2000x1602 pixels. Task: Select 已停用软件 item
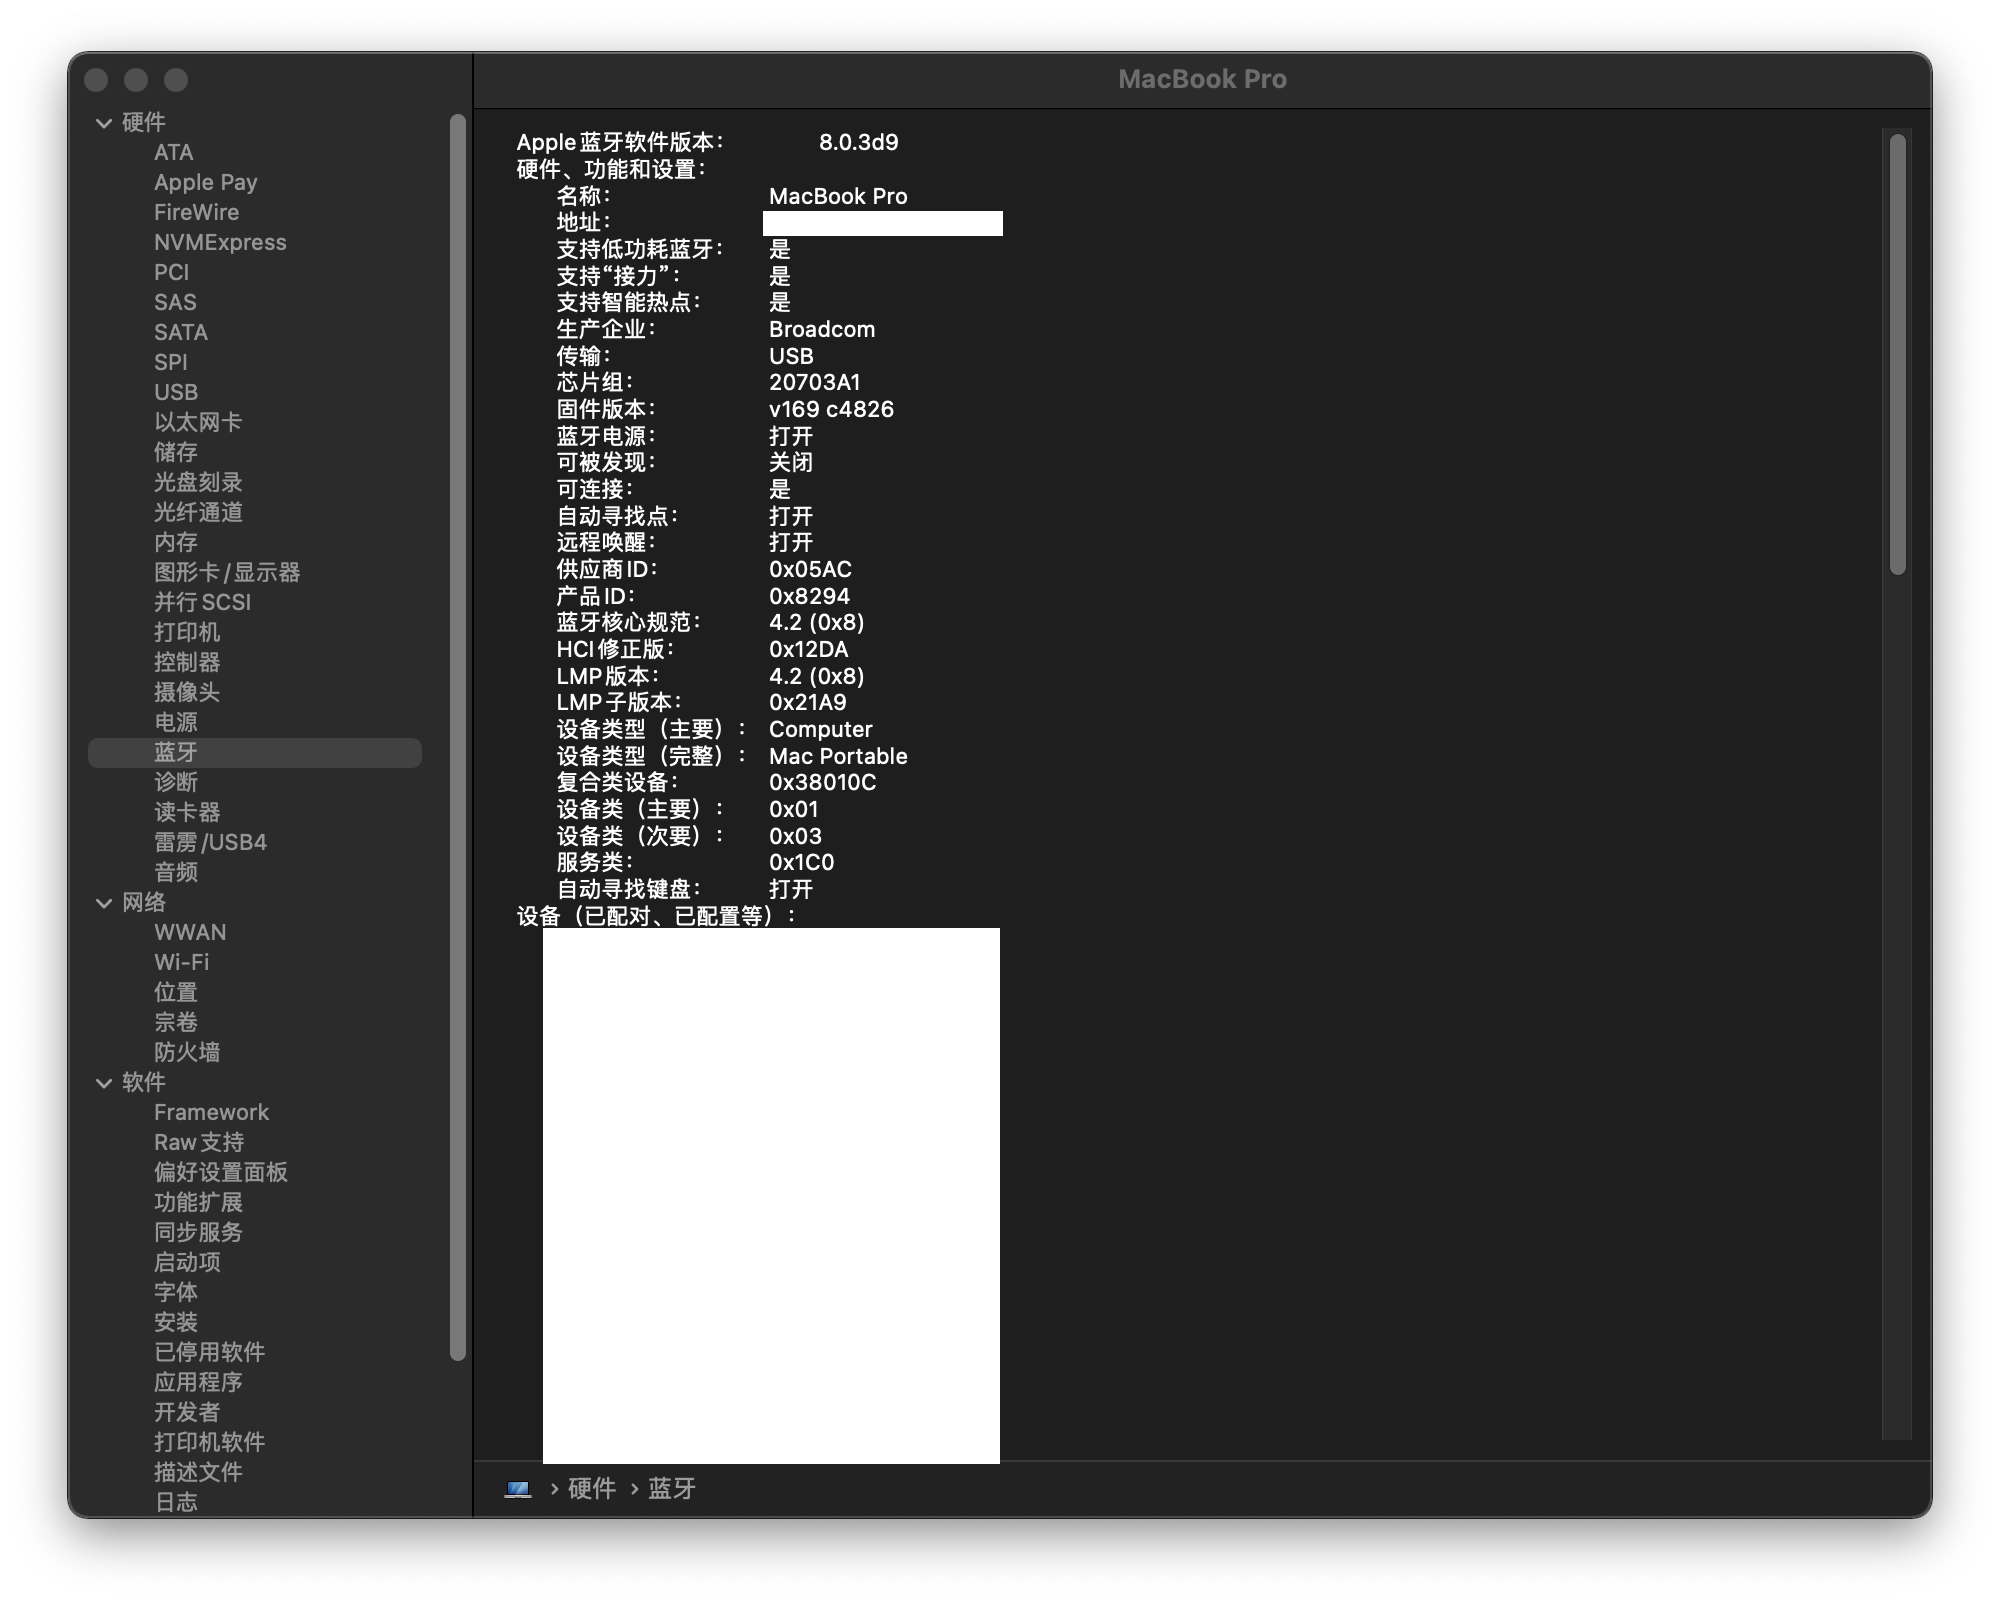tap(209, 1352)
